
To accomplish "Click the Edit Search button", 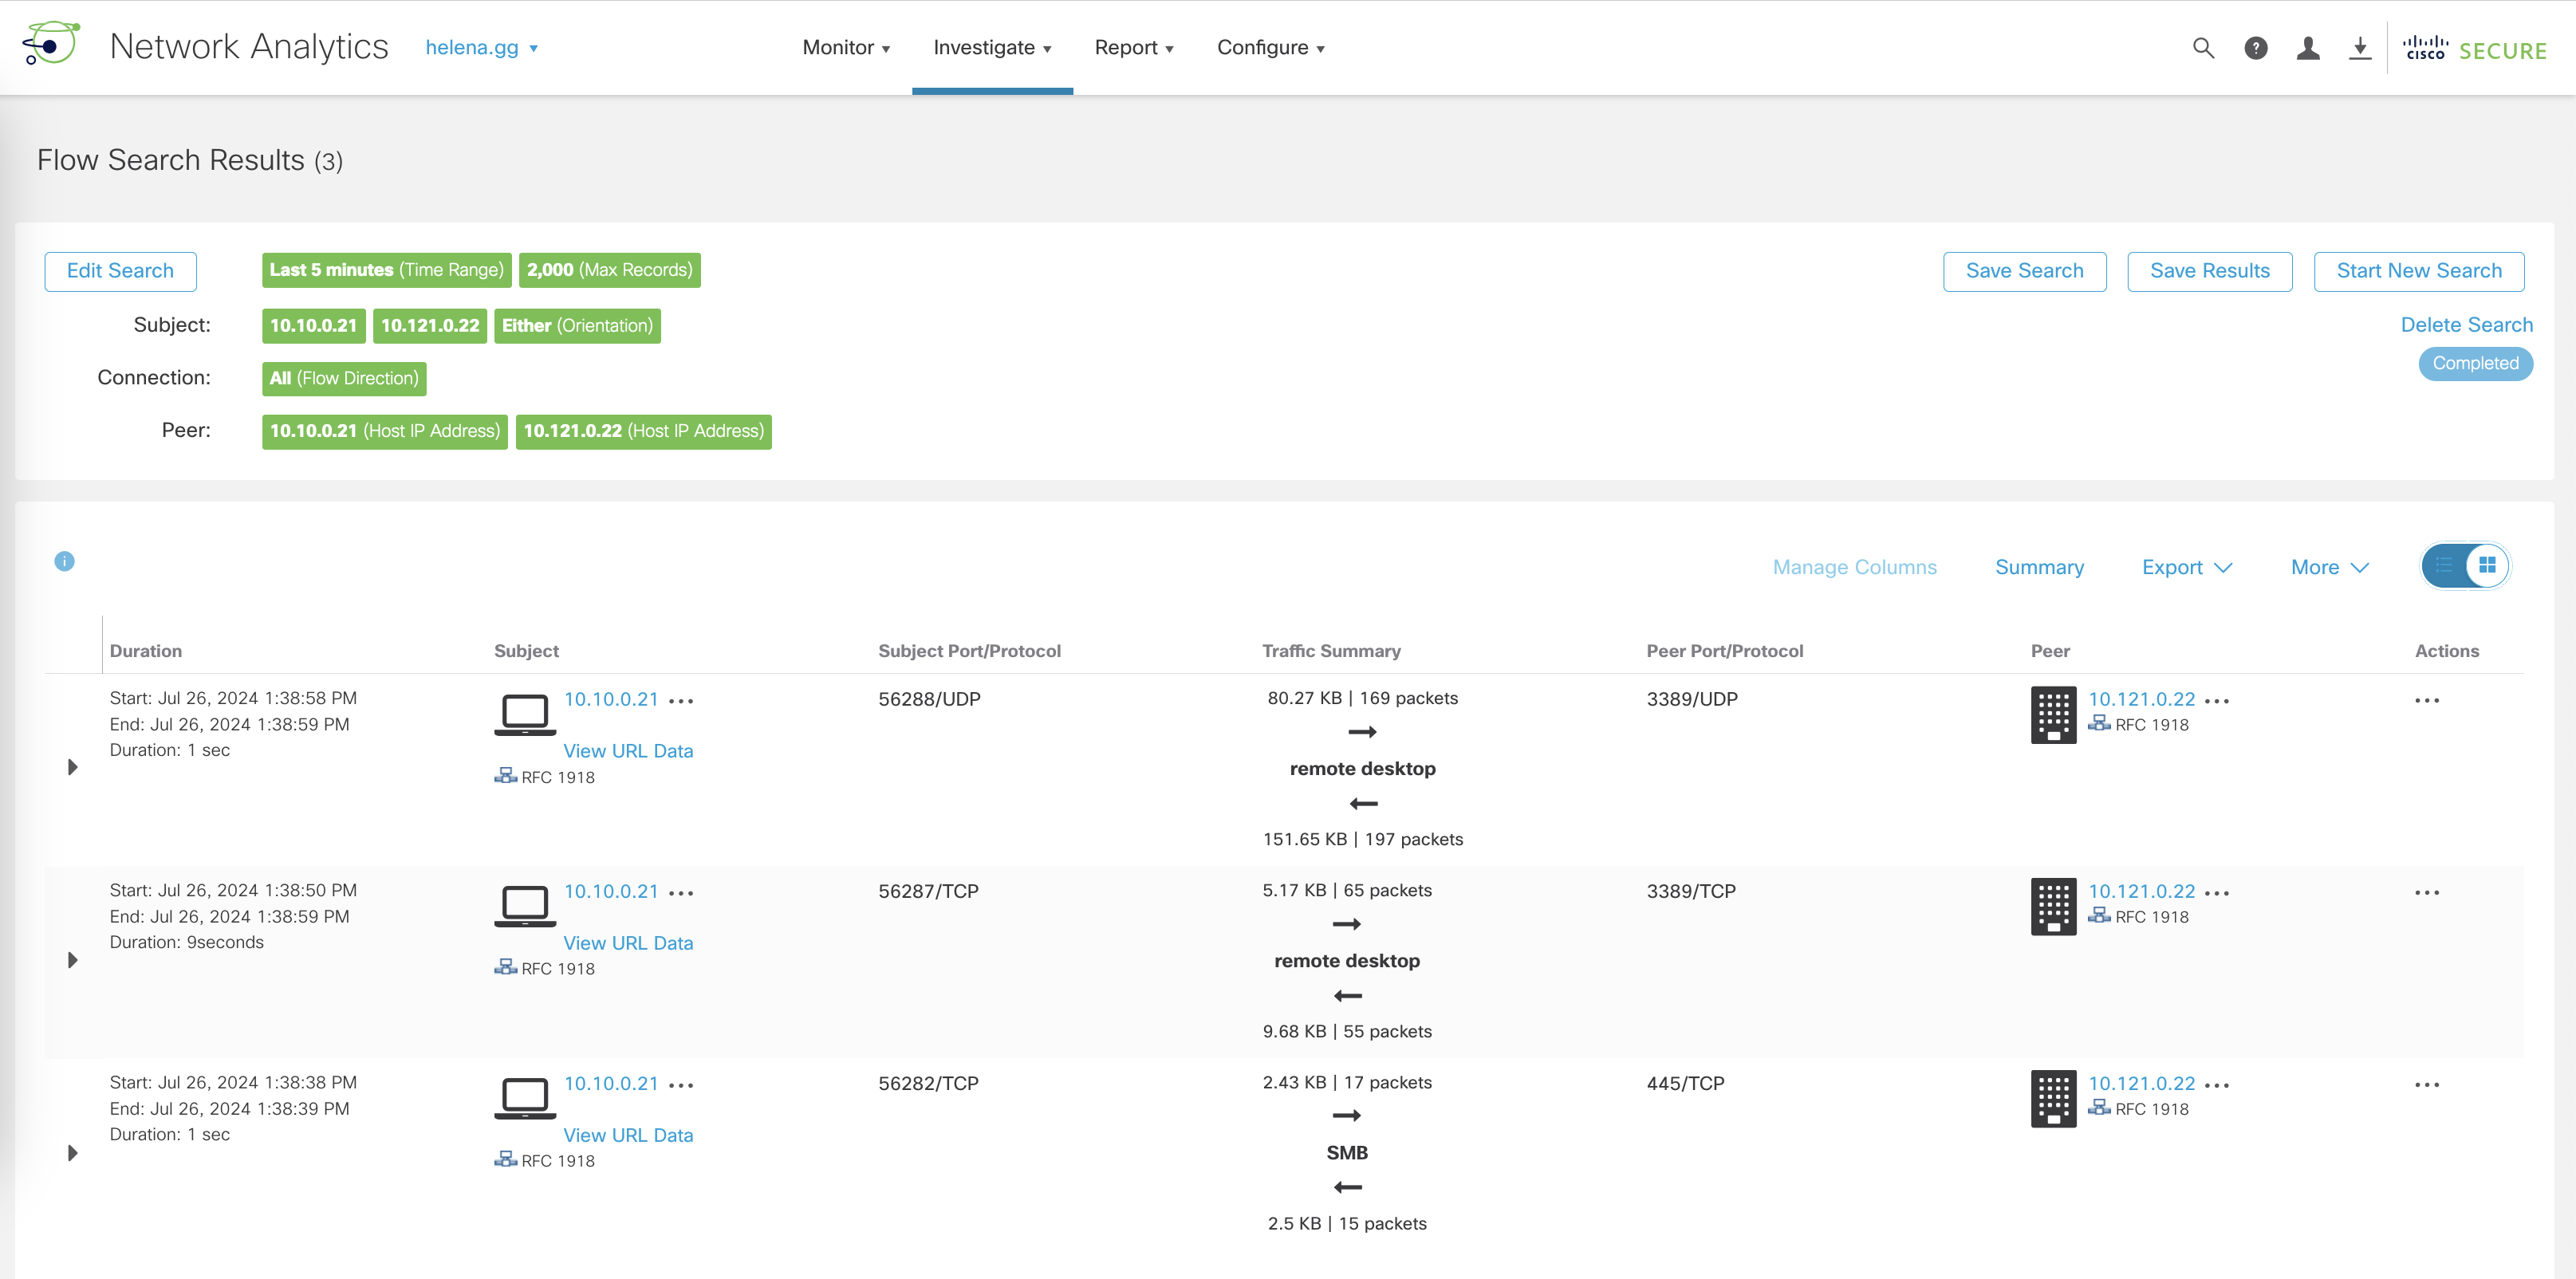I will (x=120, y=271).
